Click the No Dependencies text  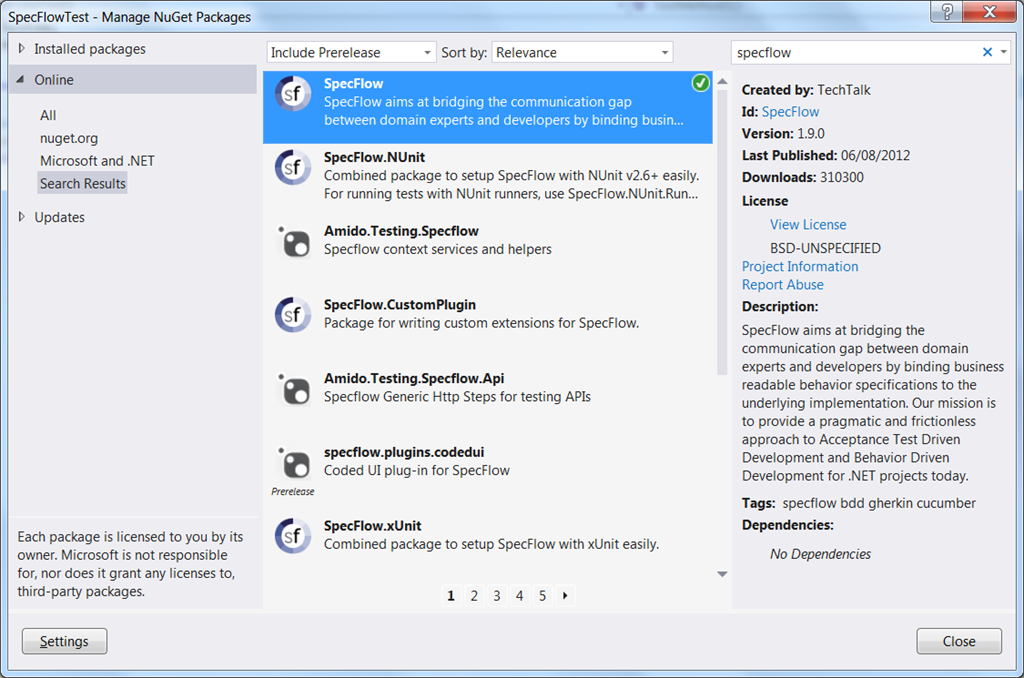(x=820, y=554)
